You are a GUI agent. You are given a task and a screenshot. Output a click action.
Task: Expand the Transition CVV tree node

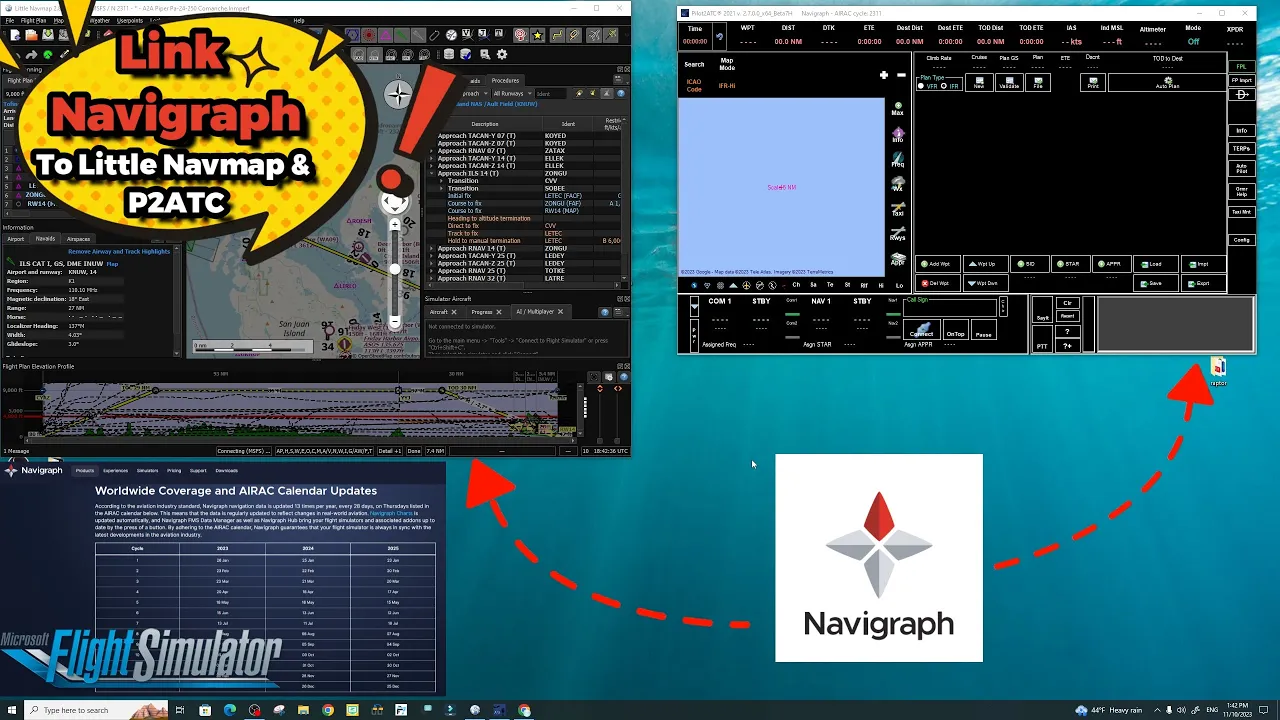click(x=441, y=181)
